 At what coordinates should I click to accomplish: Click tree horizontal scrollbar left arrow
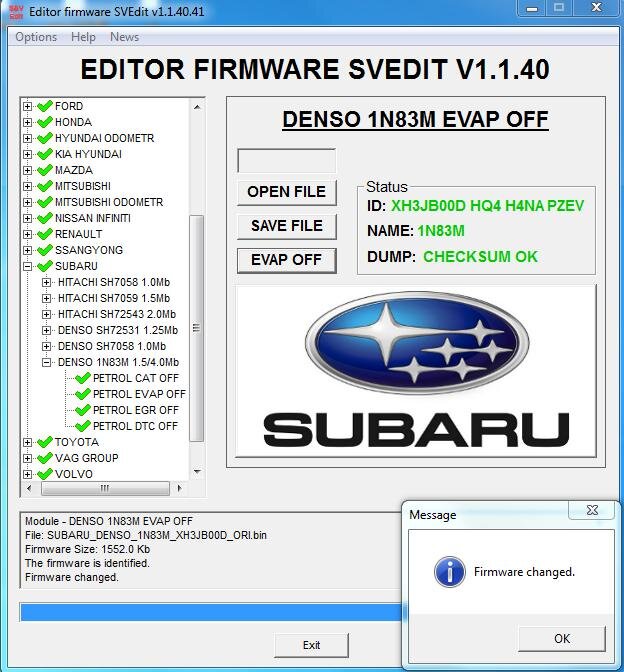[29, 488]
